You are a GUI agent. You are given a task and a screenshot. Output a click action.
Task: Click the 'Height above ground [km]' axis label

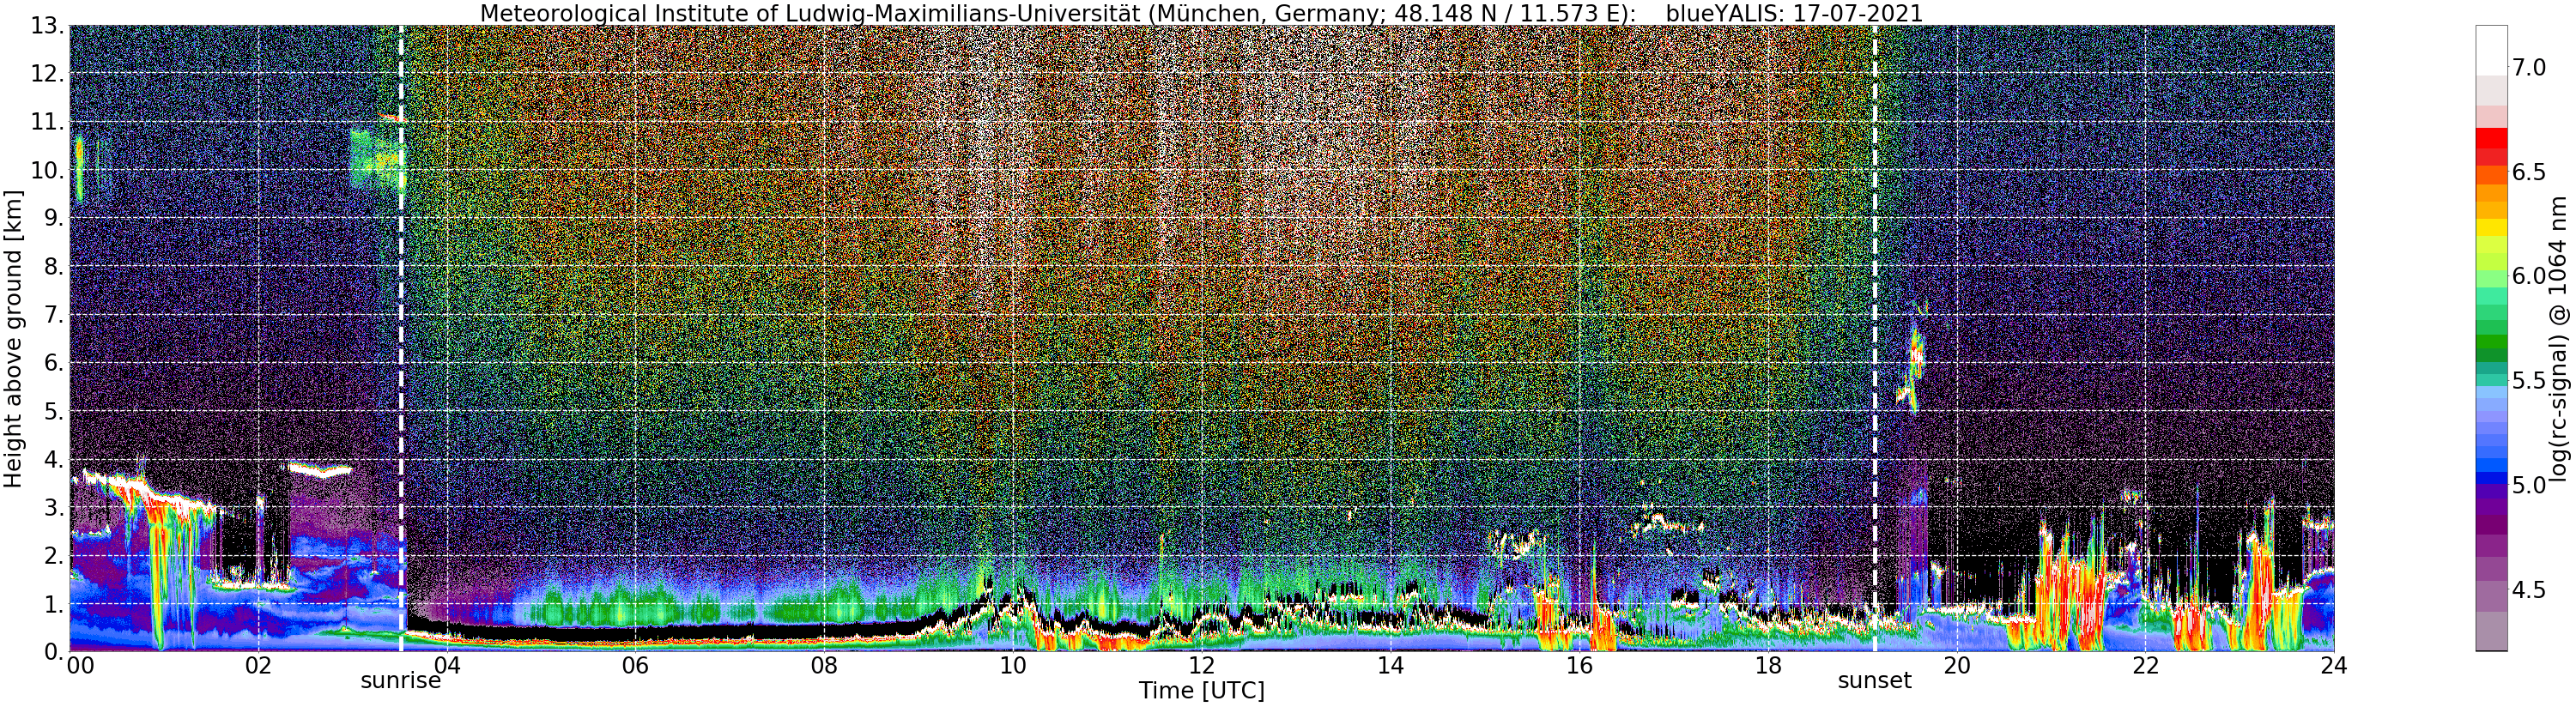(13, 339)
